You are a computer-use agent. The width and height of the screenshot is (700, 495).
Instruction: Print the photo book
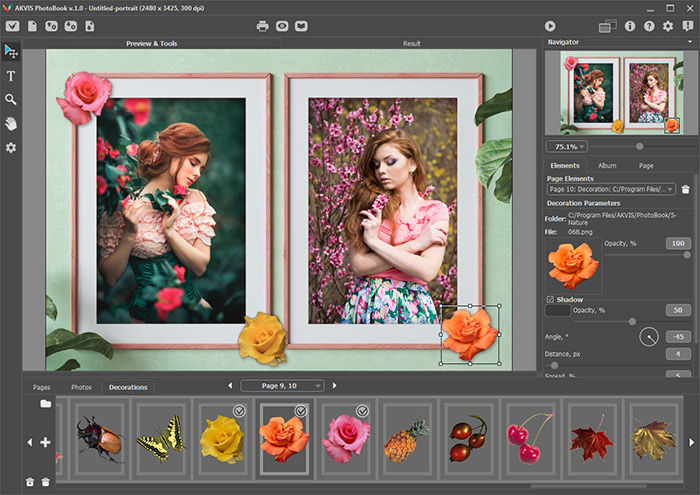click(262, 26)
